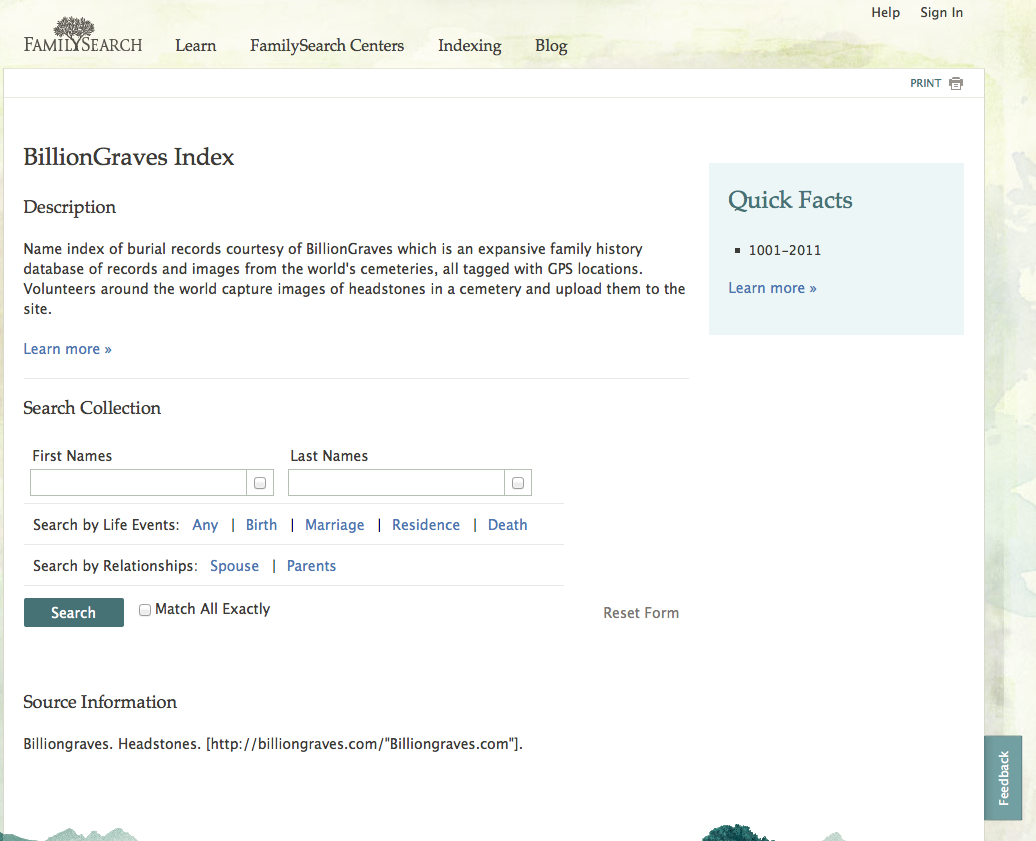Image resolution: width=1036 pixels, height=841 pixels.
Task: Expand Residence life event search
Action: click(x=426, y=525)
